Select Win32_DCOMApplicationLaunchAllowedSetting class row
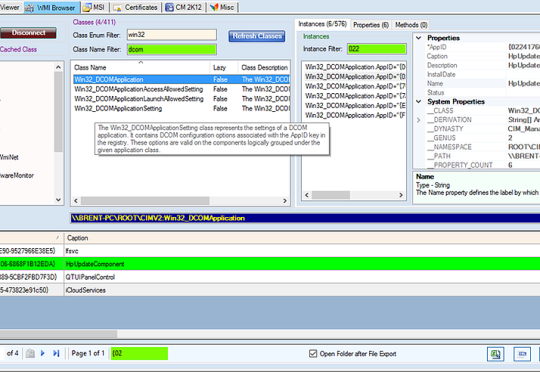540x372 pixels. coord(181,99)
